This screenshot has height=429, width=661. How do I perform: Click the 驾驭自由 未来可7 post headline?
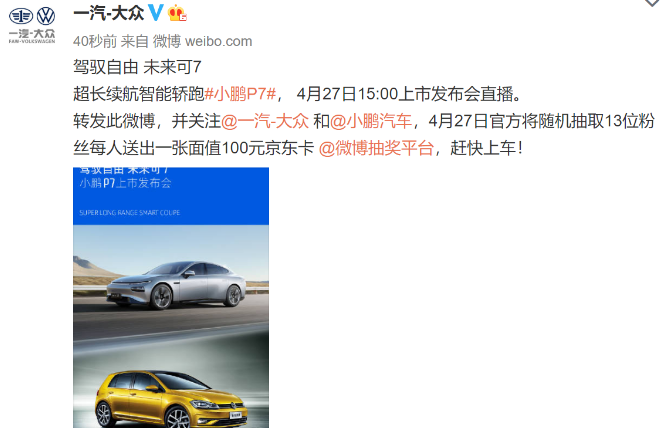[x=137, y=67]
